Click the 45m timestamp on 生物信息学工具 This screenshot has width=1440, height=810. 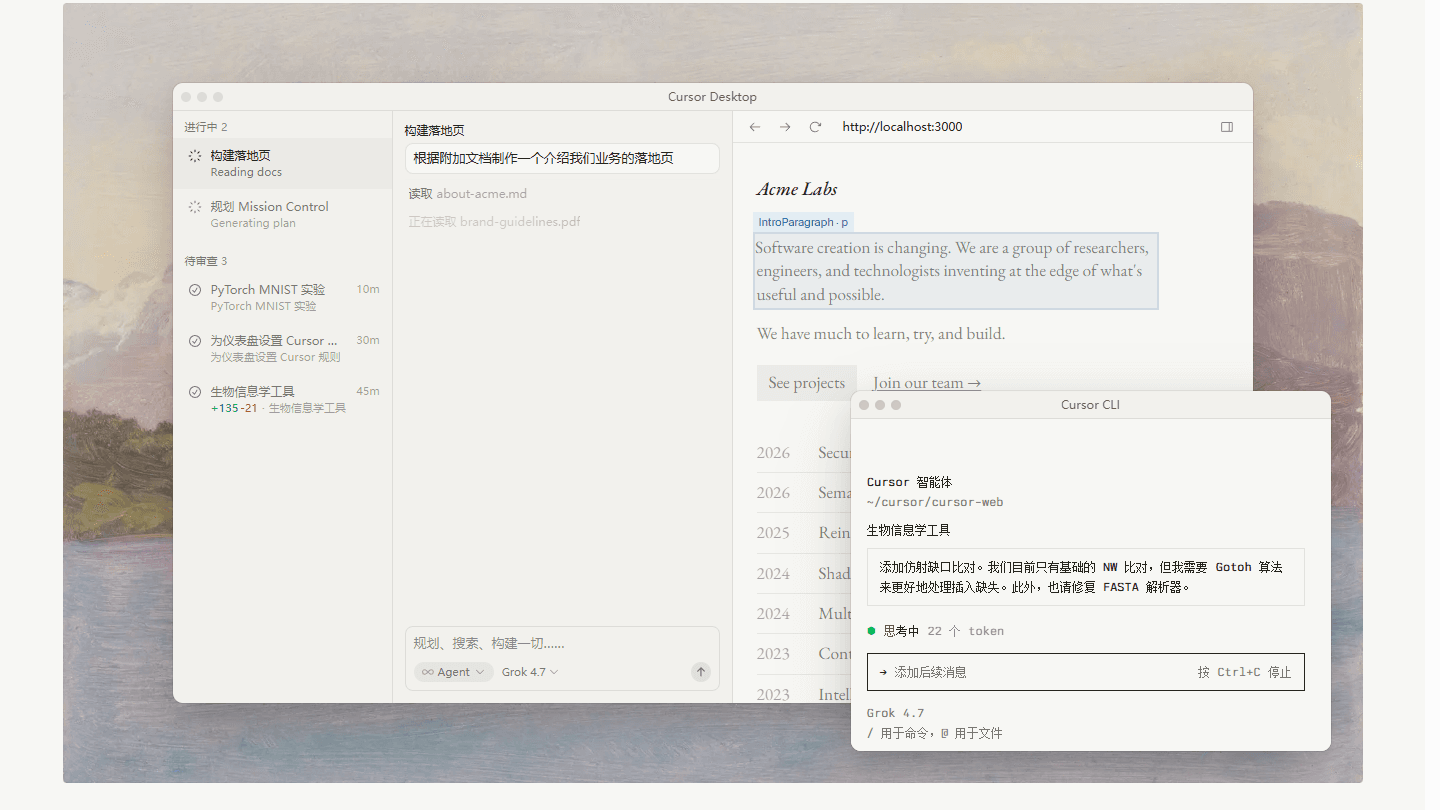click(x=368, y=391)
